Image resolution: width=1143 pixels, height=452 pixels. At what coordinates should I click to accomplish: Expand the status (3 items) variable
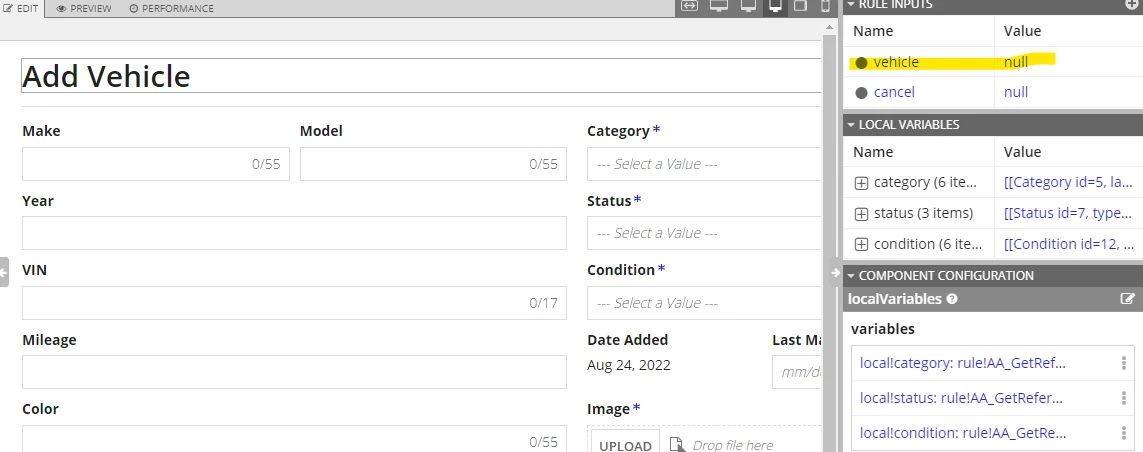point(861,214)
